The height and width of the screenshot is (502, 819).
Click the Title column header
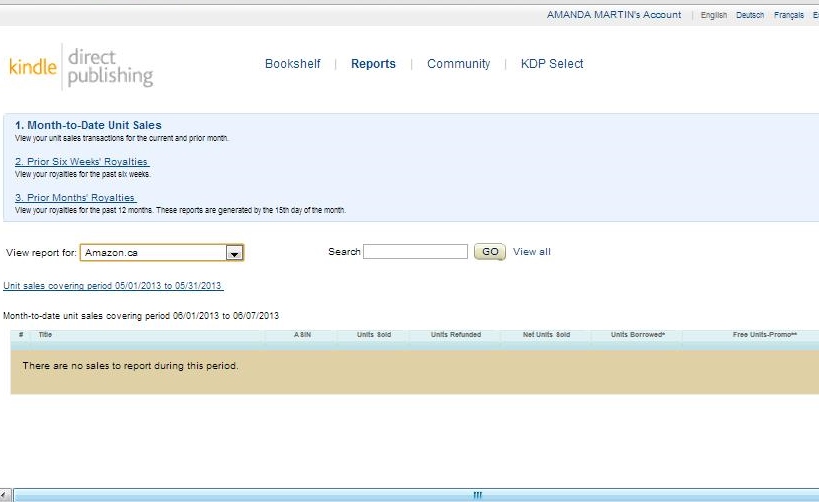click(45, 335)
